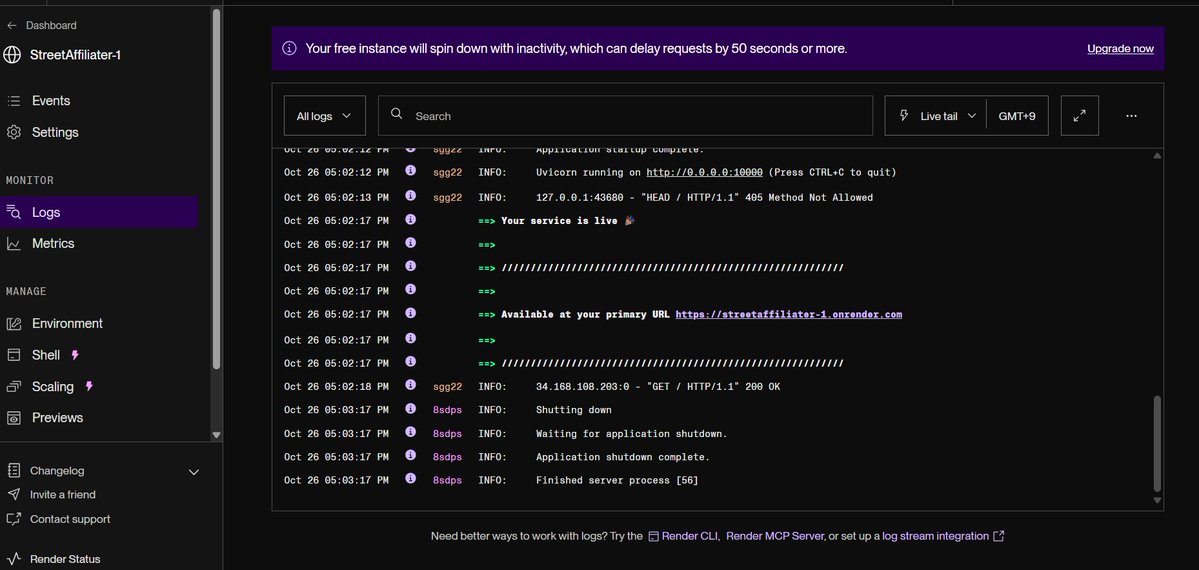The height and width of the screenshot is (570, 1199).
Task: Click the sgg22 instance tag on 'Uvicorn running' row
Action: (447, 173)
